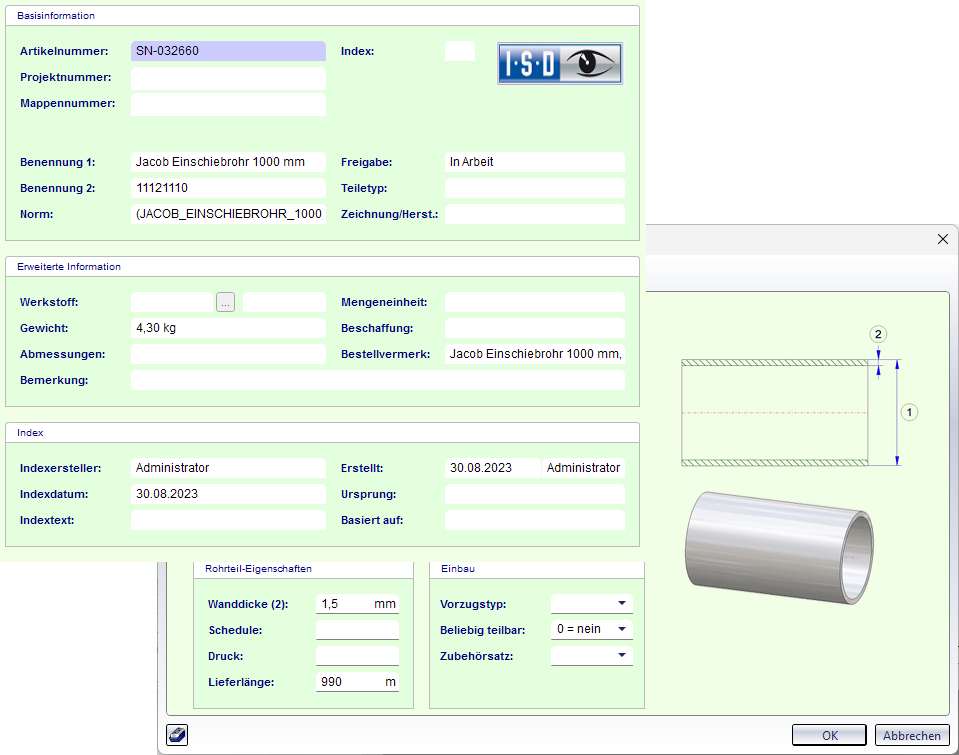Click the Mengeneinheit input field
Image resolution: width=959 pixels, height=755 pixels.
point(535,302)
